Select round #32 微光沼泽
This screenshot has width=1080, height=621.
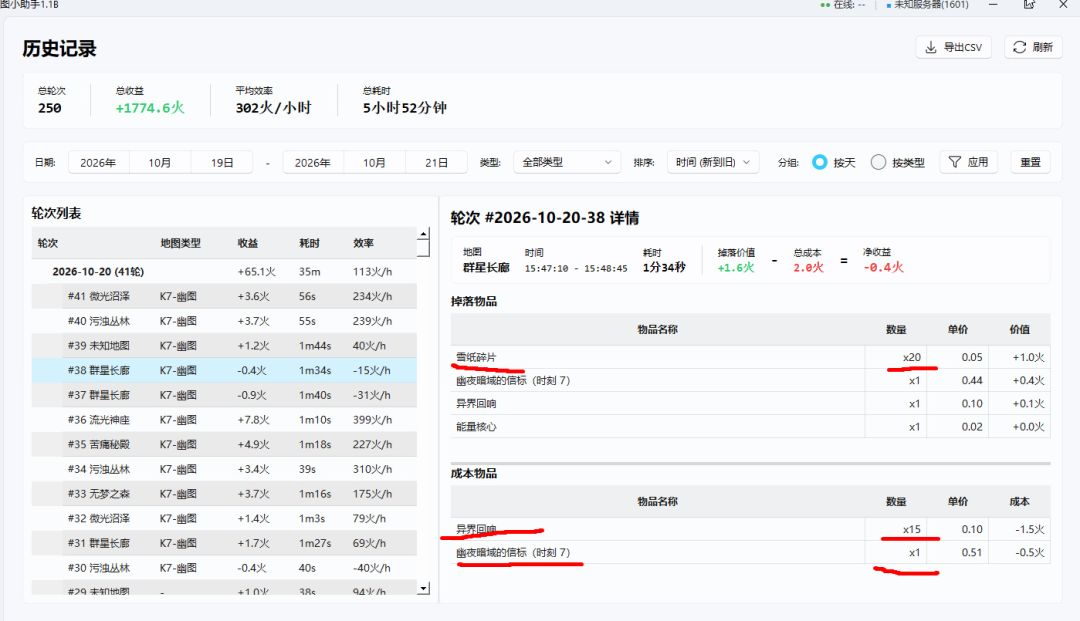224,518
